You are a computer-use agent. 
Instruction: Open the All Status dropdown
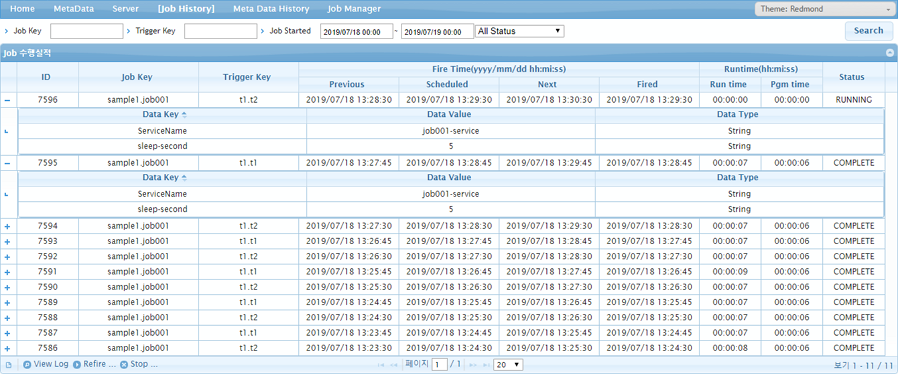pos(520,32)
